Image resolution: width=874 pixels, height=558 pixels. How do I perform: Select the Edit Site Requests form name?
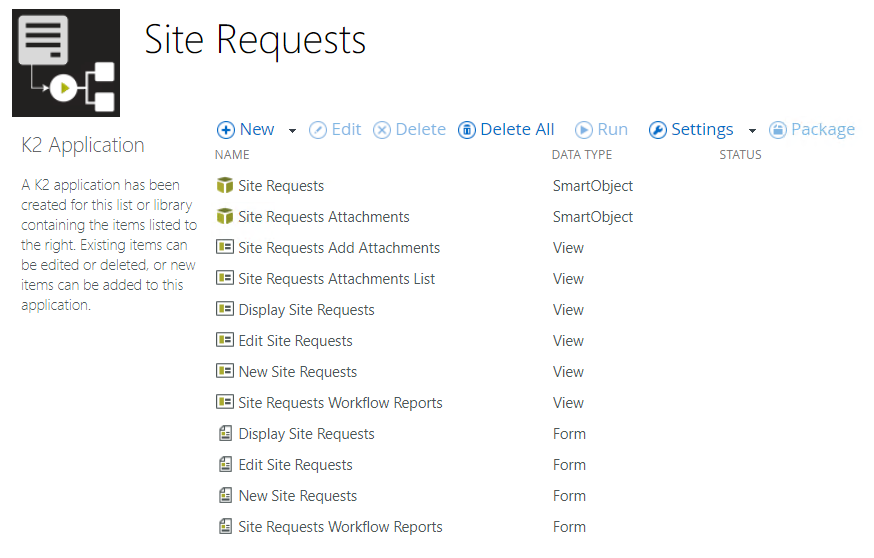click(295, 465)
